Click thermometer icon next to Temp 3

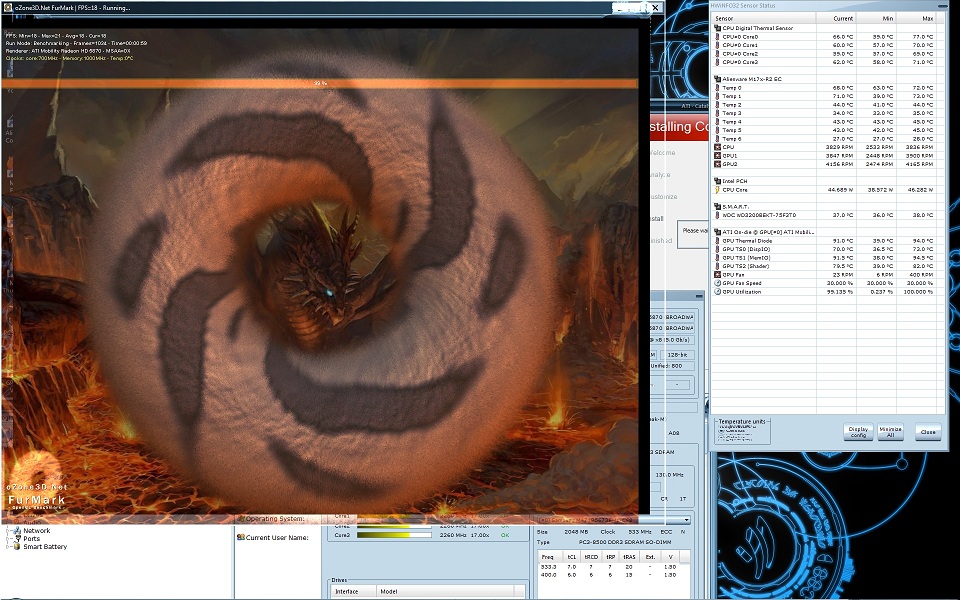pyautogui.click(x=718, y=113)
